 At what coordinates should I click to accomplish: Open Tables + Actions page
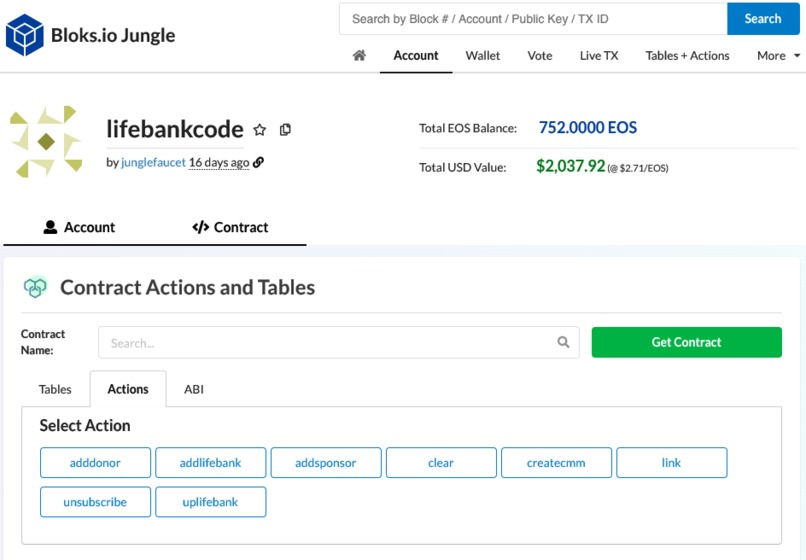coord(687,56)
